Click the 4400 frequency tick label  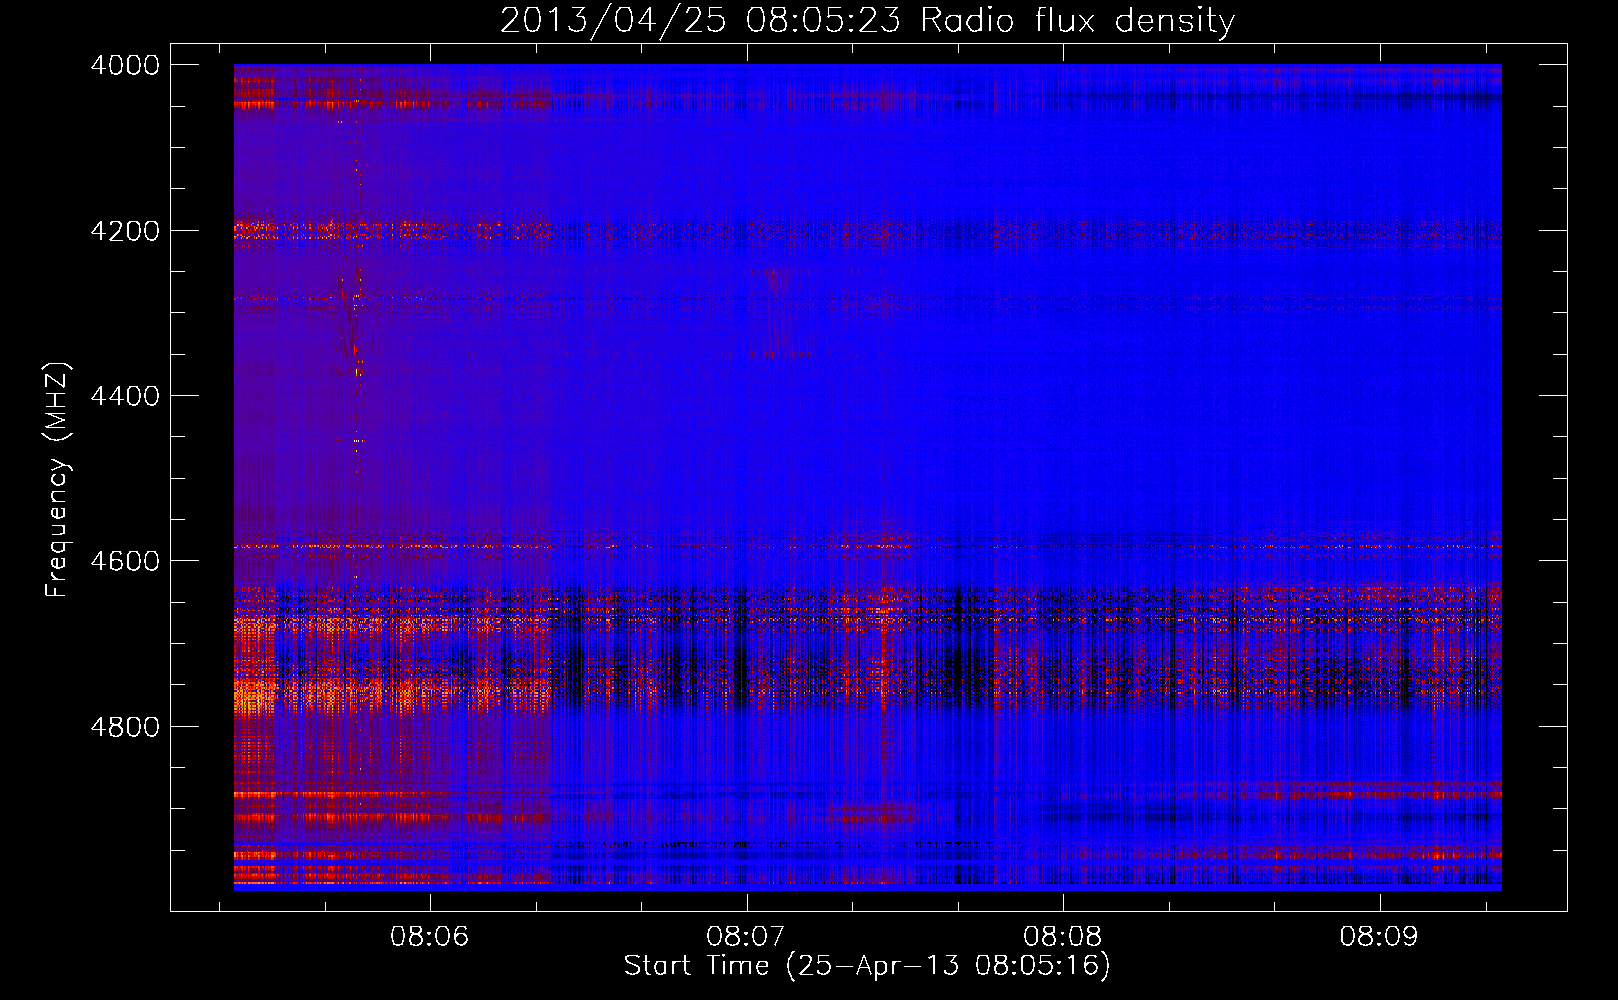(x=125, y=396)
